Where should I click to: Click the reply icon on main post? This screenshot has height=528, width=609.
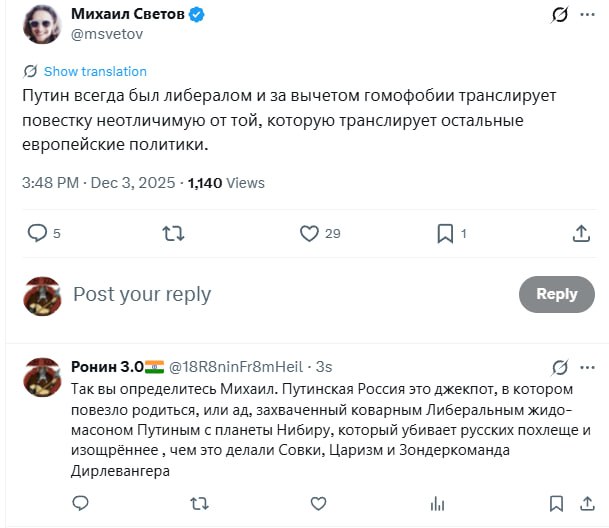(38, 233)
